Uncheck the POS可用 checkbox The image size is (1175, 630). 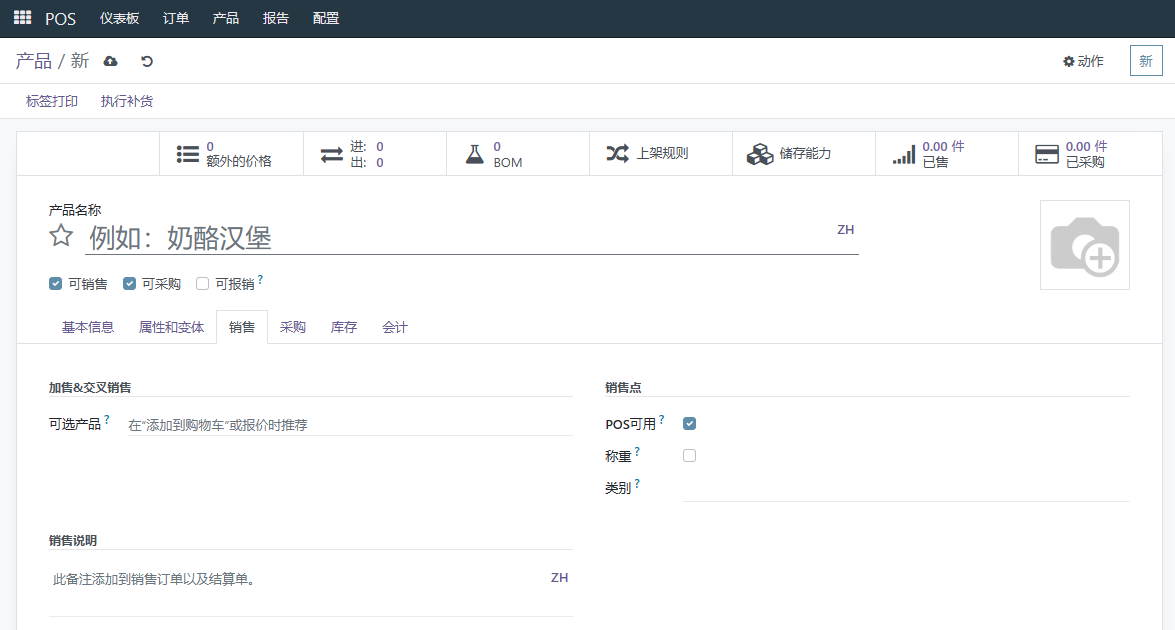(689, 424)
